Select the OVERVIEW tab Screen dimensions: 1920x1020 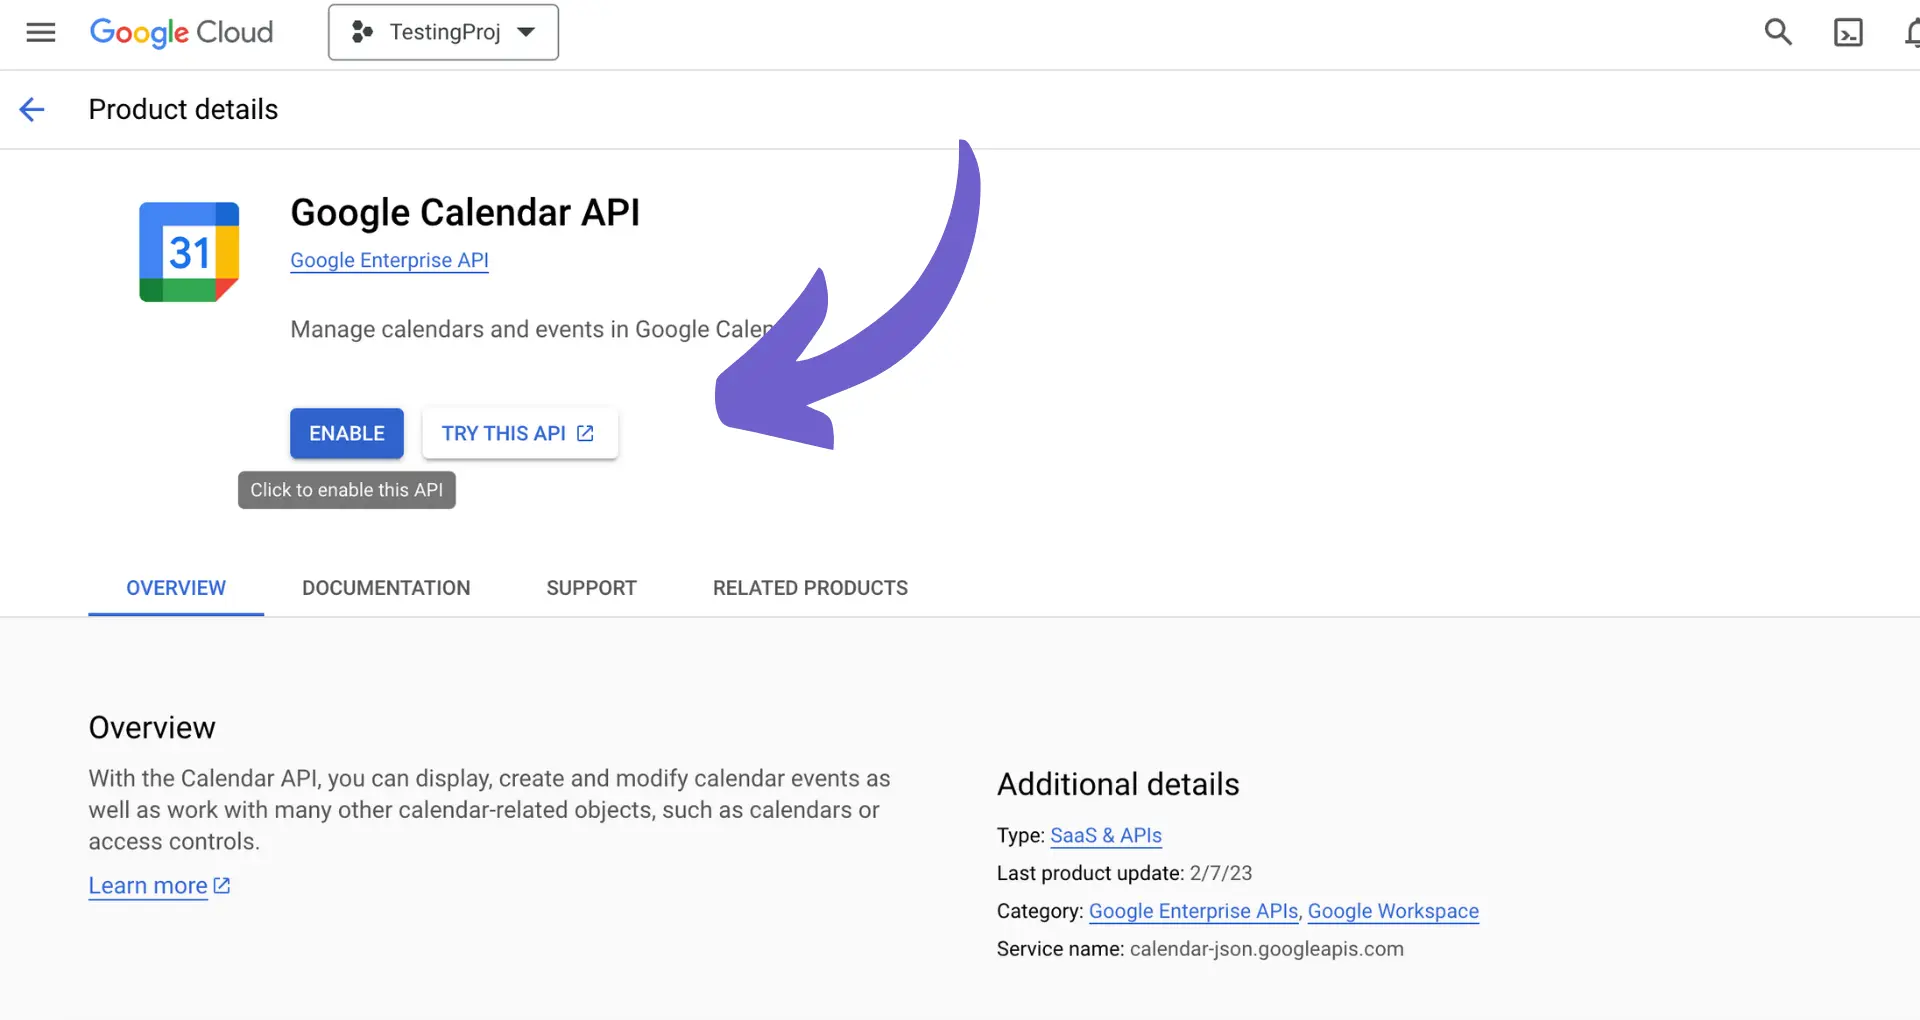pyautogui.click(x=176, y=588)
